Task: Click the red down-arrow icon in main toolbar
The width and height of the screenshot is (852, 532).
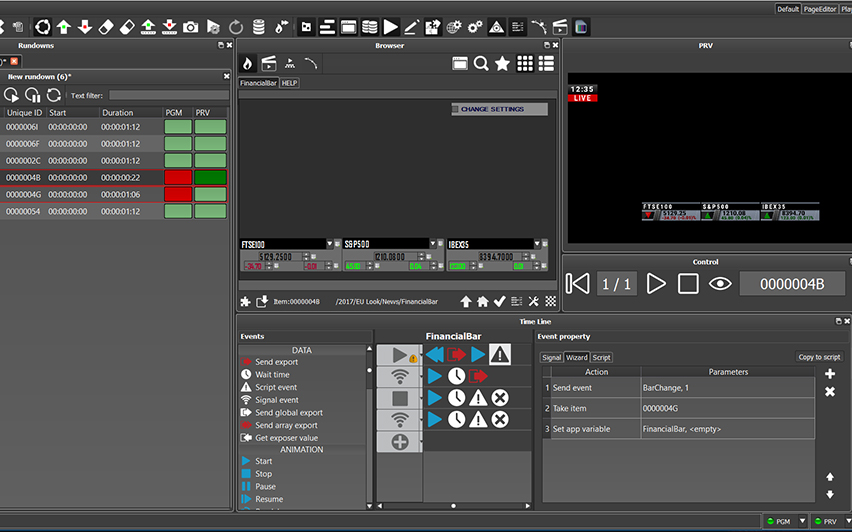Action: click(85, 27)
